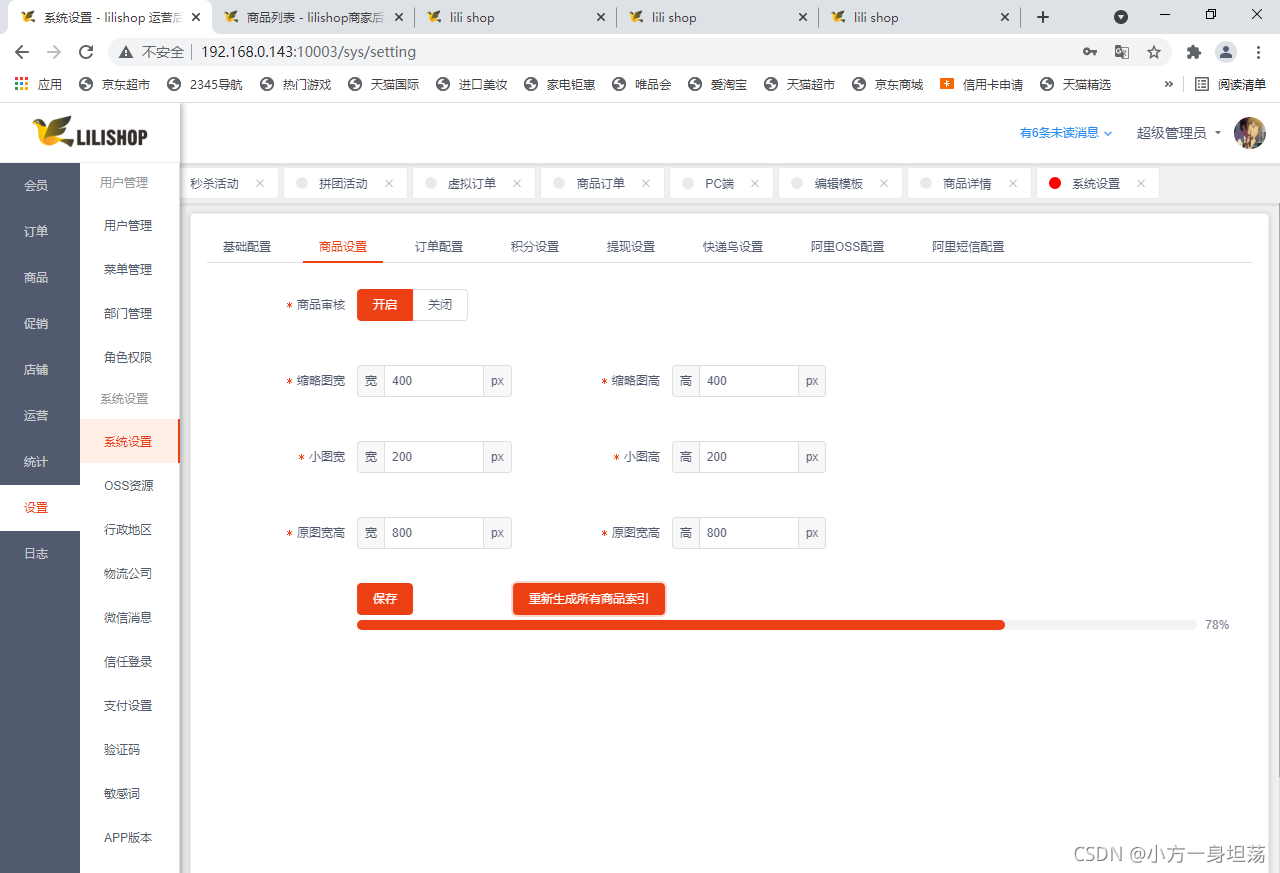The width and height of the screenshot is (1280, 873).
Task: Open 用户管理 in the submenu
Action: point(129,225)
